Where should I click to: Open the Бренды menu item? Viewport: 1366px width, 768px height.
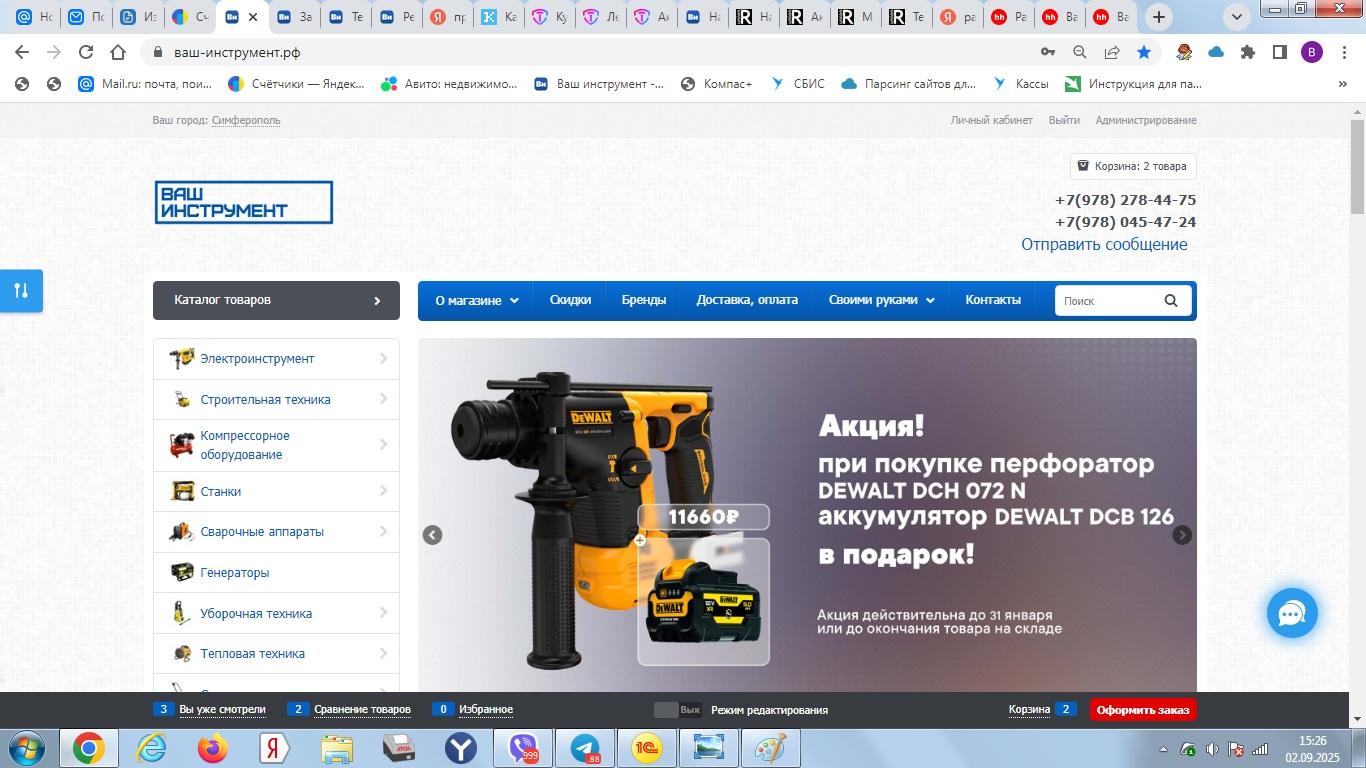coord(644,300)
